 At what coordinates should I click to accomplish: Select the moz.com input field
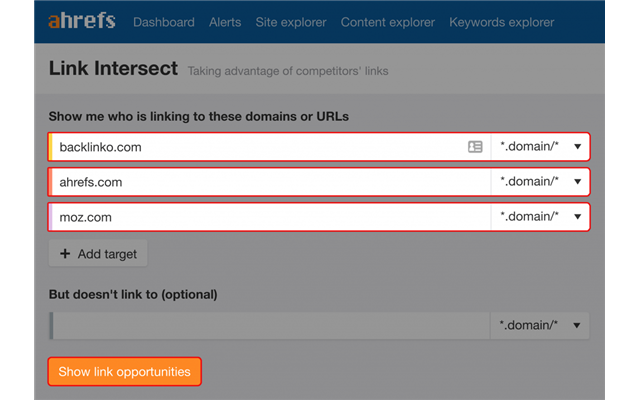click(270, 217)
